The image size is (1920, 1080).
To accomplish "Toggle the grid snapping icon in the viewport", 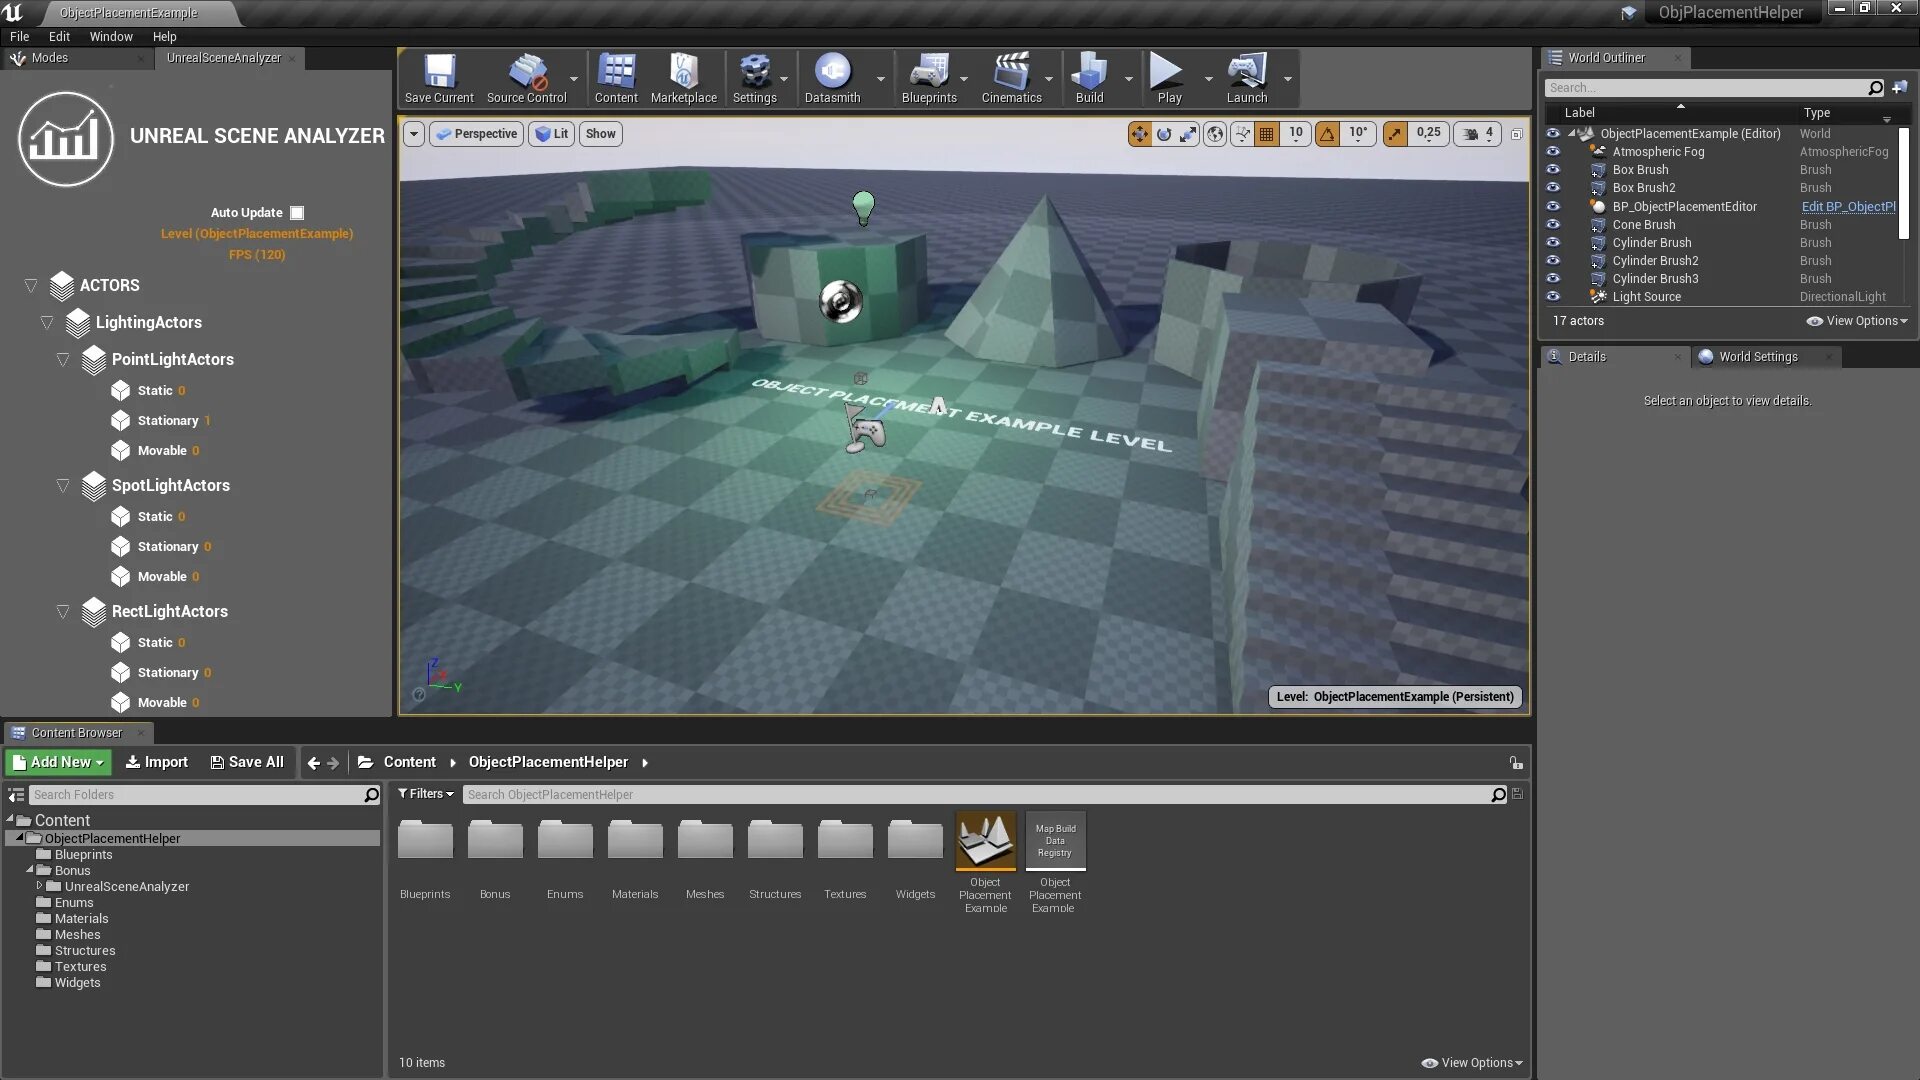I will [x=1266, y=134].
